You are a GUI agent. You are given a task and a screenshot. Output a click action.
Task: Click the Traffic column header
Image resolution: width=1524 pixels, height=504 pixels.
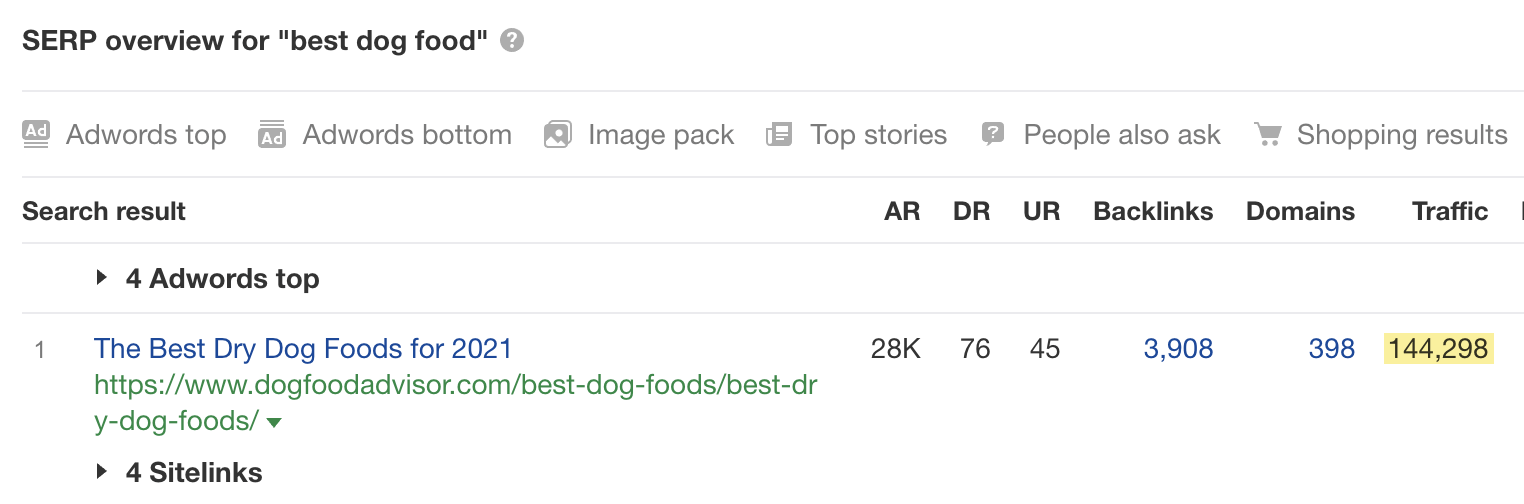1449,211
